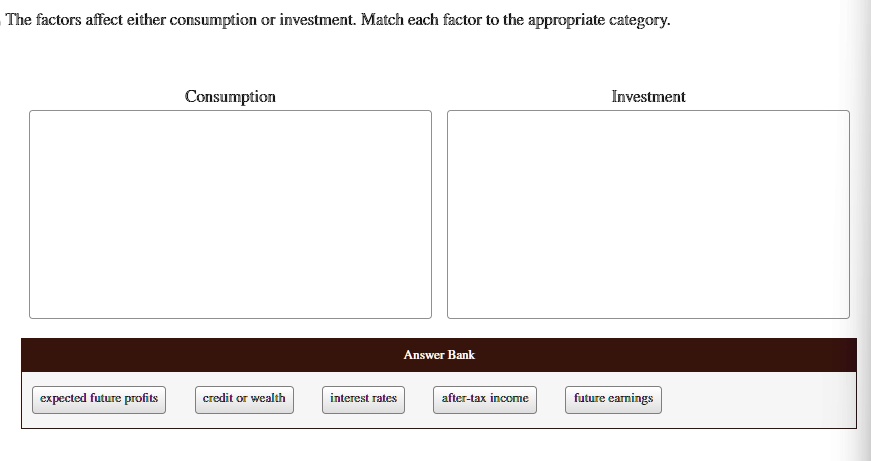The height and width of the screenshot is (461, 871).
Task: Click the dark Answer Bank header bar
Action: pos(439,355)
